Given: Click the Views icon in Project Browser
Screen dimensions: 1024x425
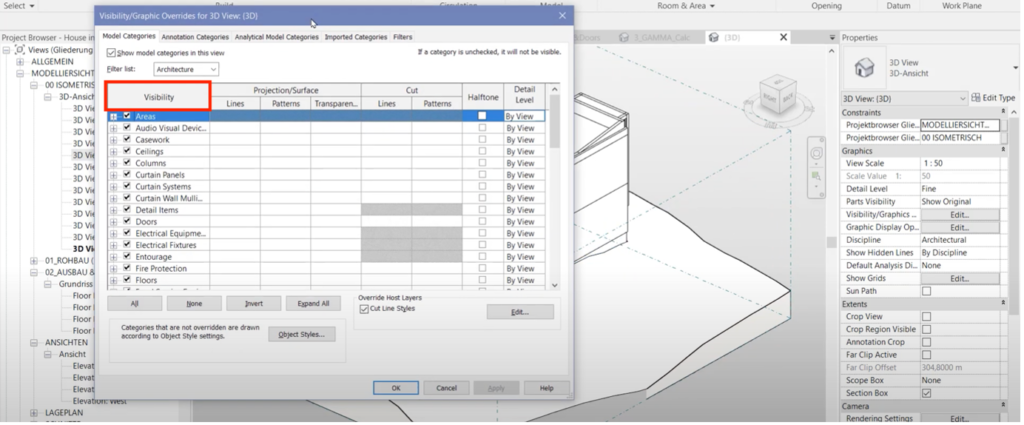Looking at the screenshot, I should click(20, 50).
